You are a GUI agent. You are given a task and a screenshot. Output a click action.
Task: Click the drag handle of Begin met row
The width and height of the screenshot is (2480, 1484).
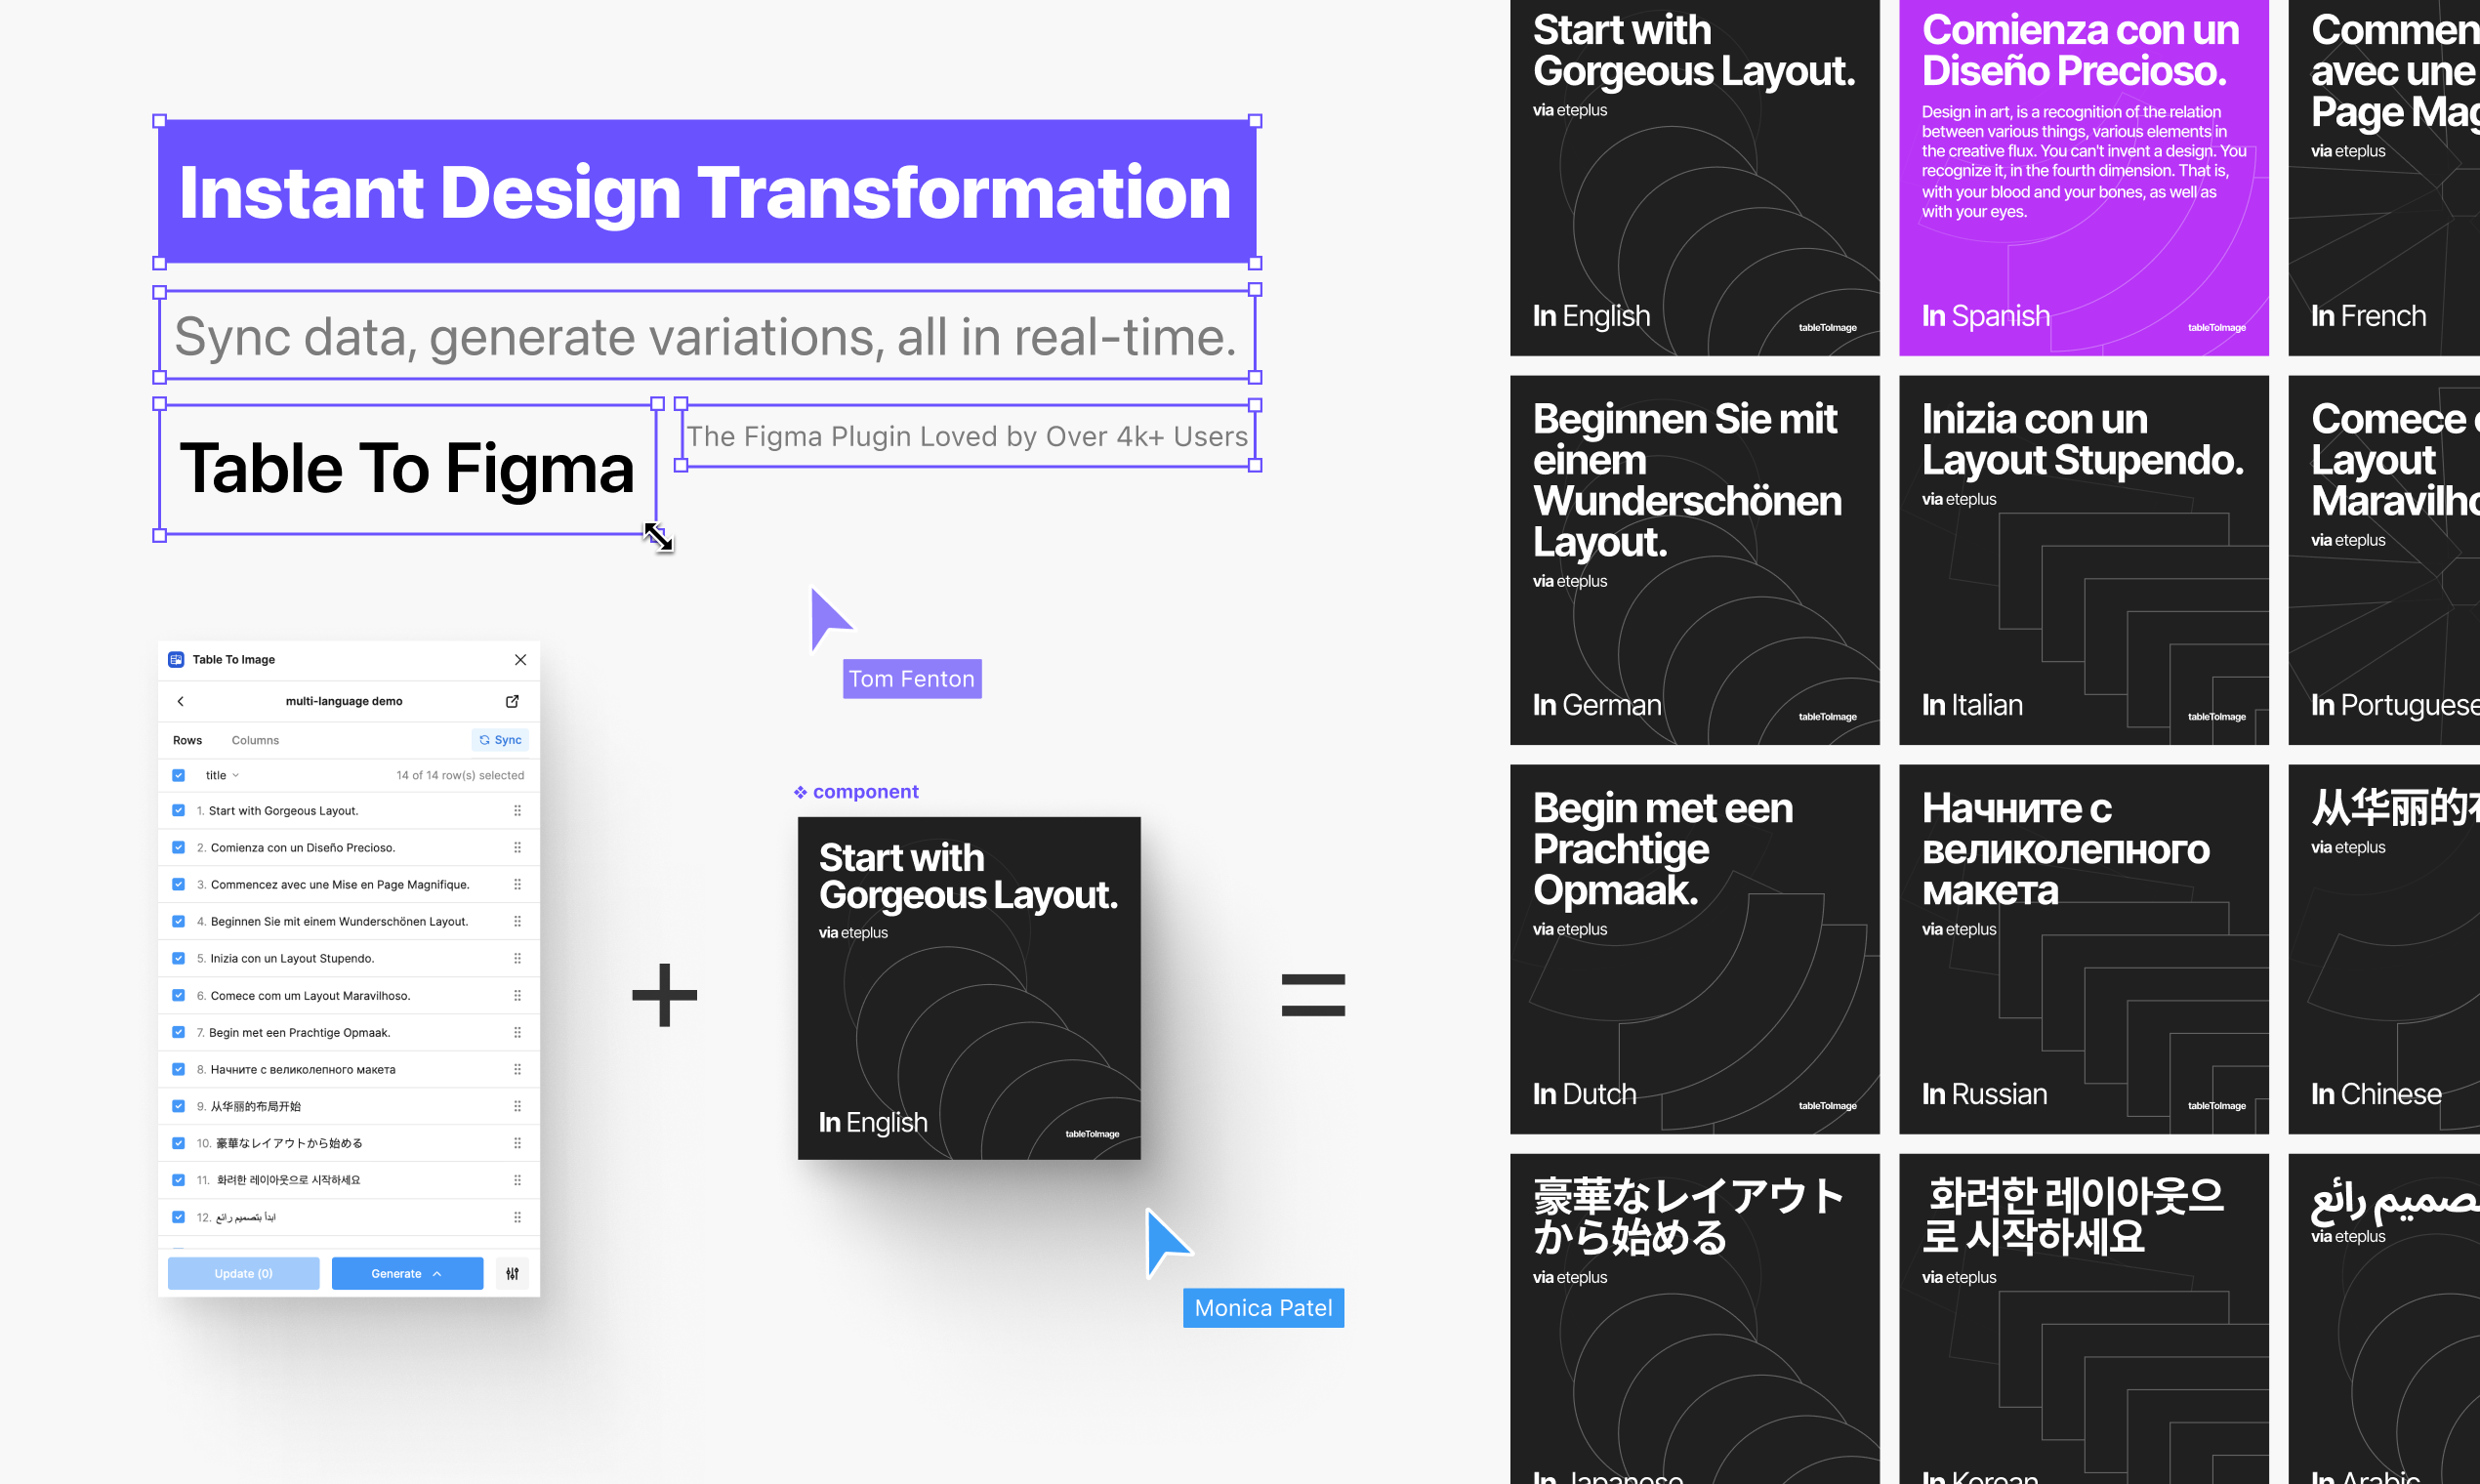(x=517, y=1033)
